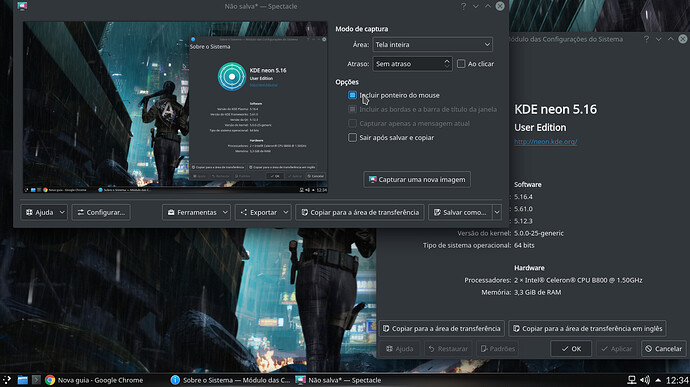Open the Área Tela inteira combo box
Viewport: 690px width, 387px height.
433,44
